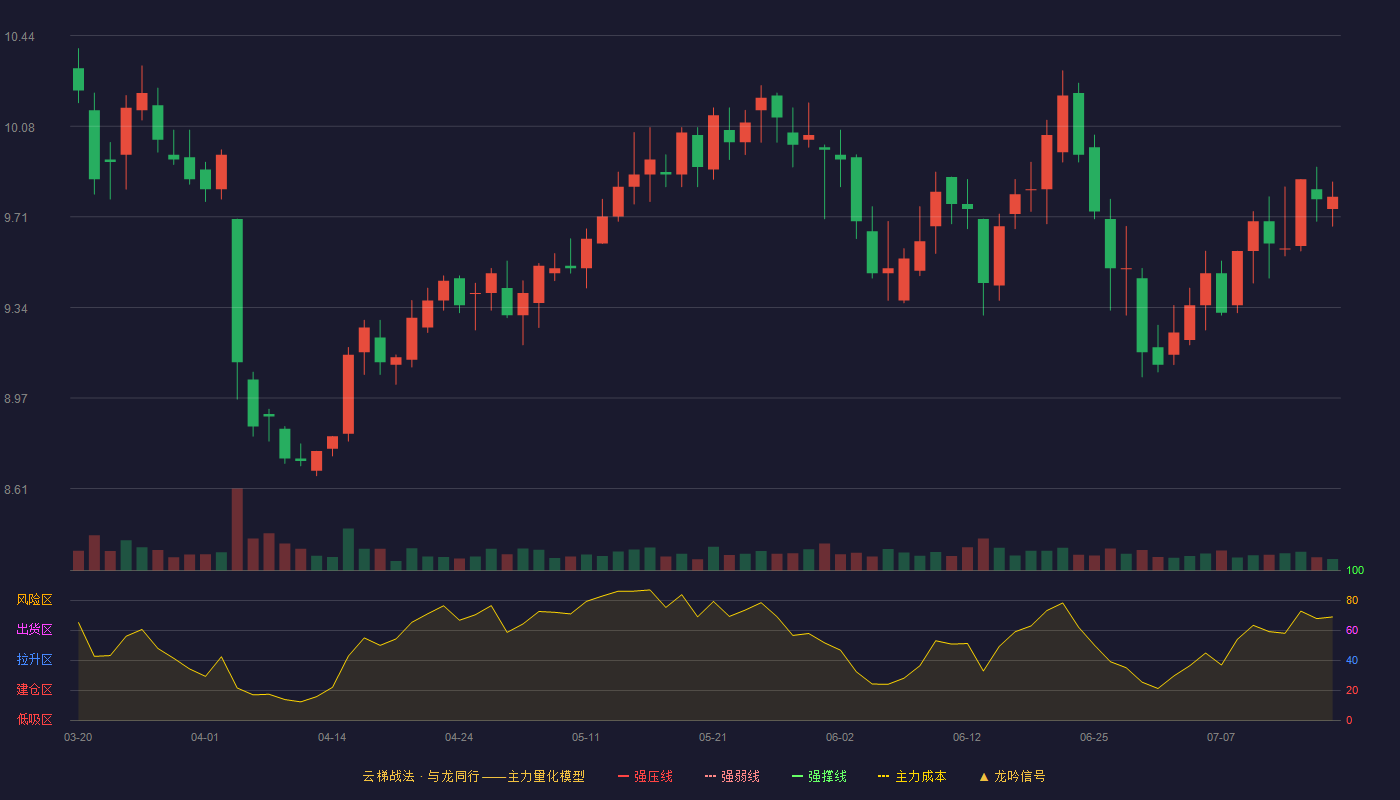Click the 低吸区 zone label
The image size is (1400, 800).
[34, 719]
